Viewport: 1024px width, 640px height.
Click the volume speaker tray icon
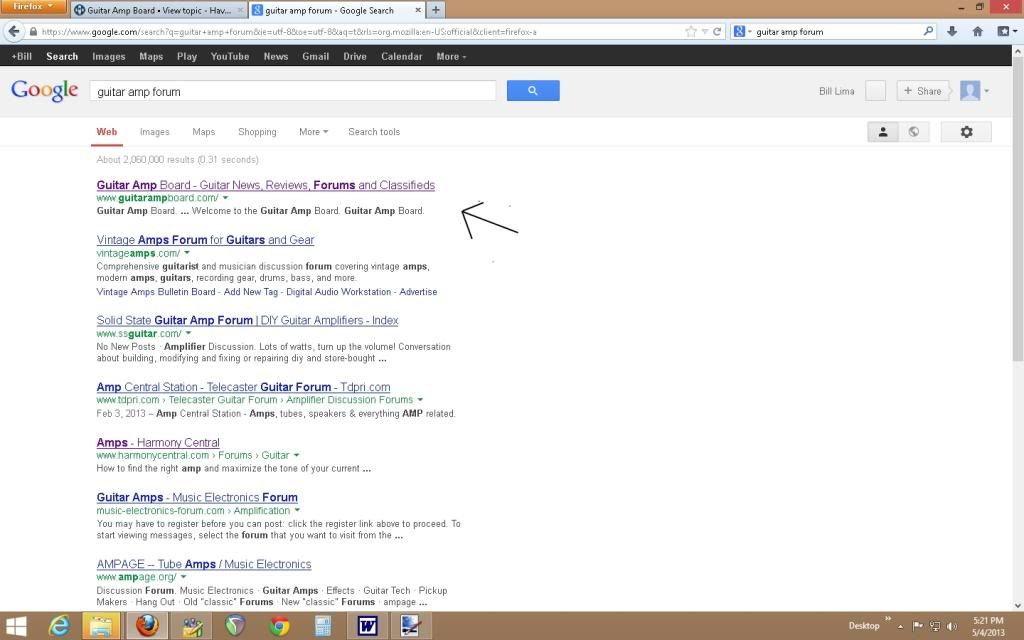pyautogui.click(x=952, y=626)
